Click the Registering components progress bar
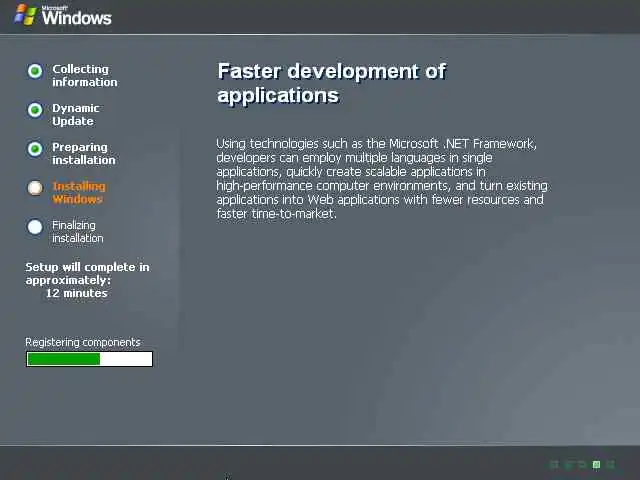 tap(89, 359)
